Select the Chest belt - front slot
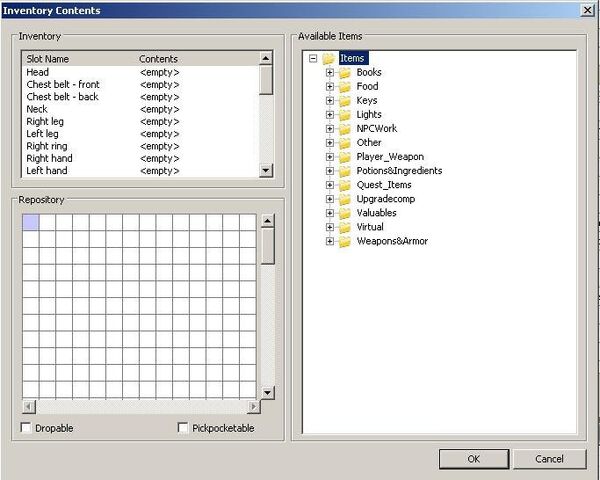This screenshot has width=600, height=480. tap(140, 85)
